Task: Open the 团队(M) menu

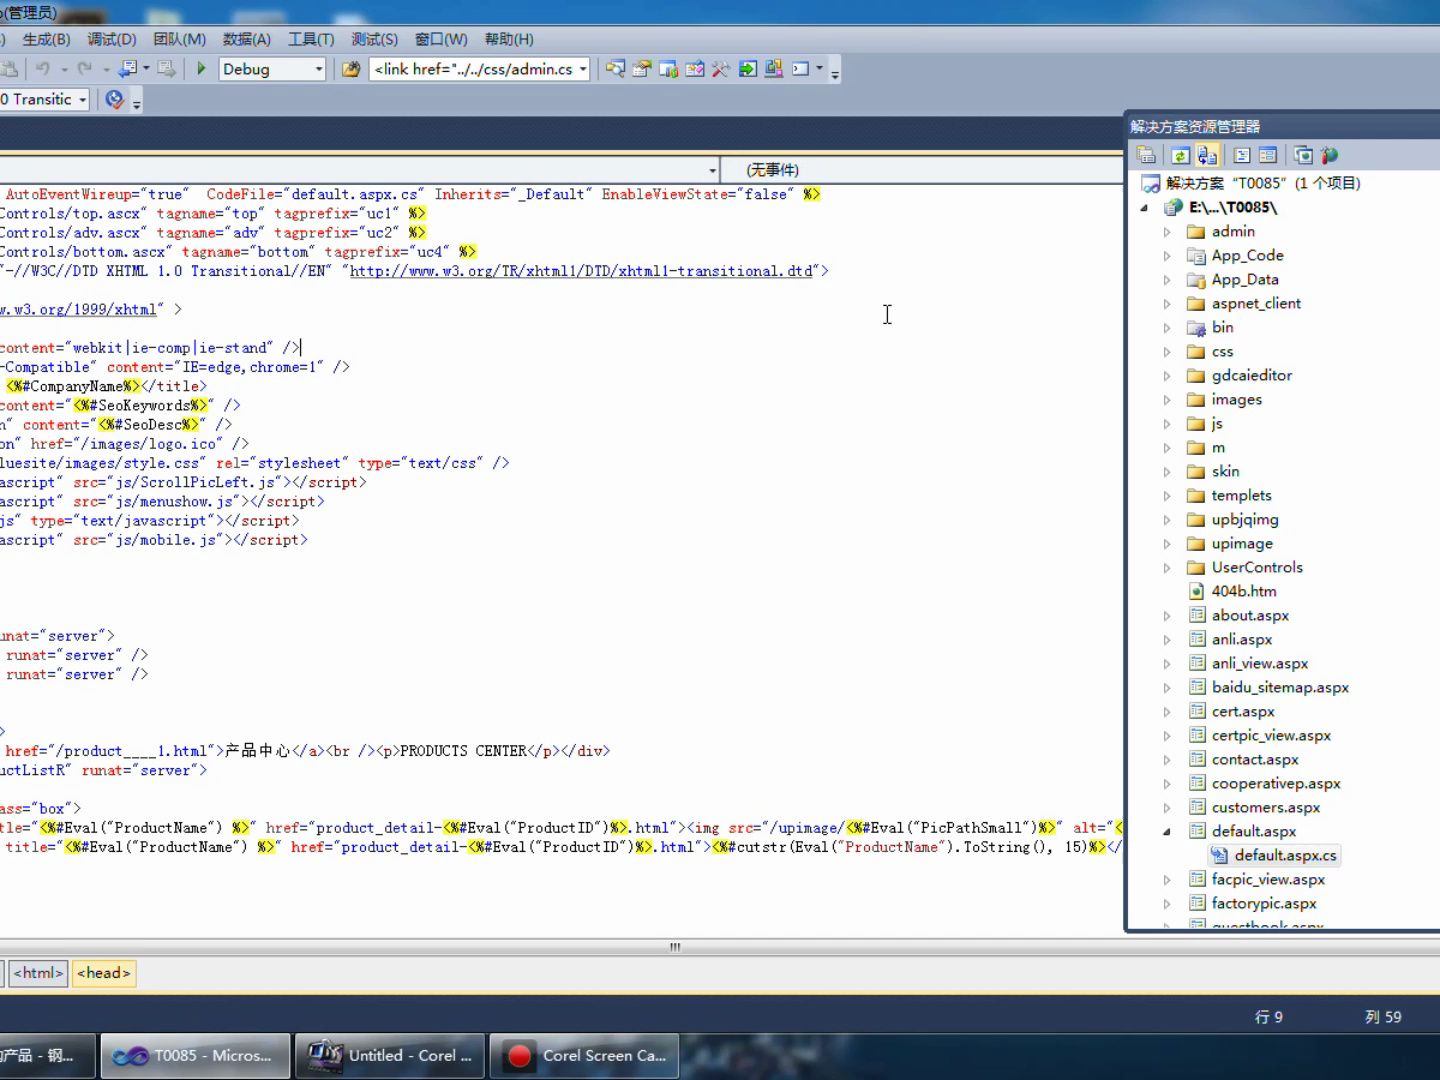Action: [179, 39]
